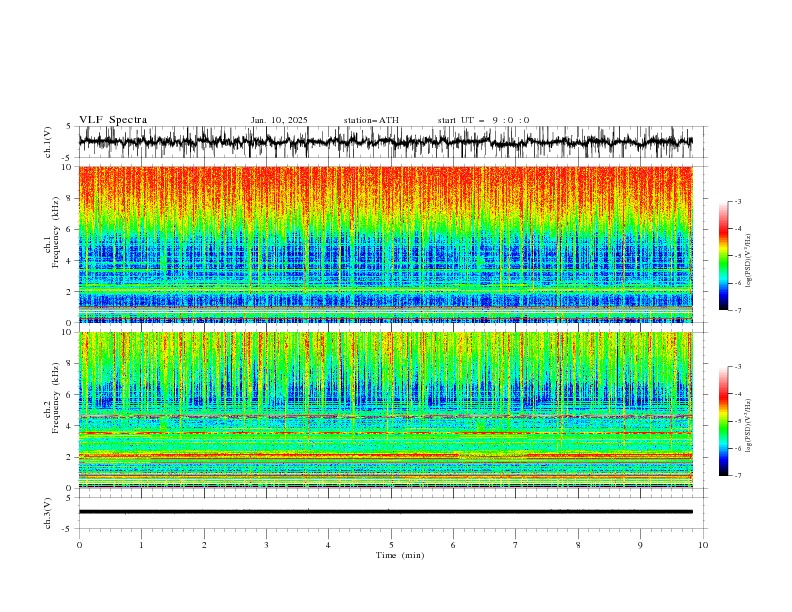Click time axis tick label "3"
Viewport: 792px width, 612px height.
[266, 545]
